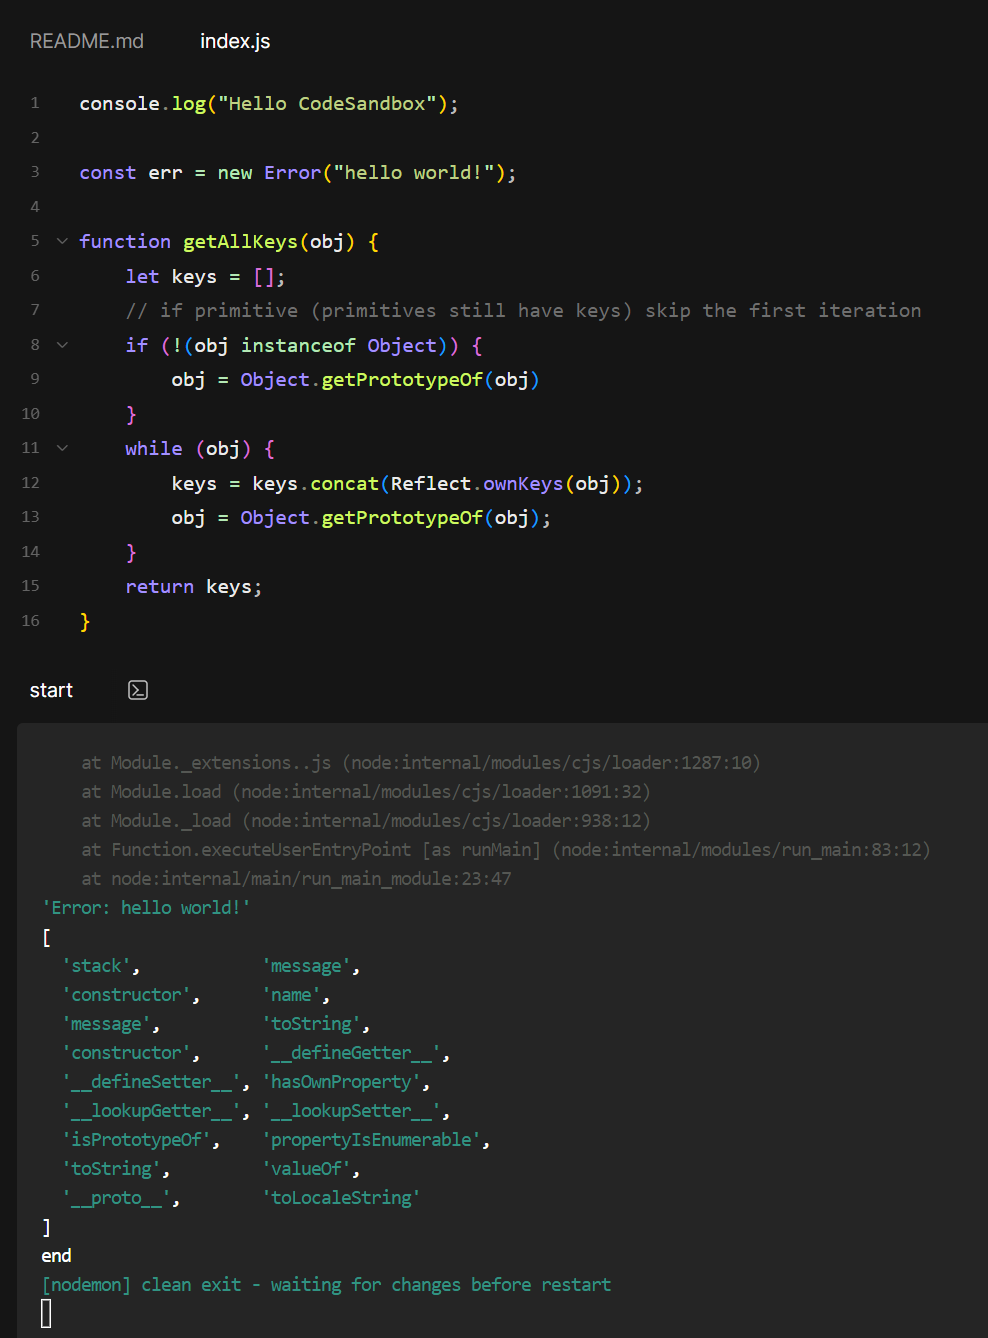988x1338 pixels.
Task: Click 'Error: hello world!' terminal output
Action: coord(146,907)
